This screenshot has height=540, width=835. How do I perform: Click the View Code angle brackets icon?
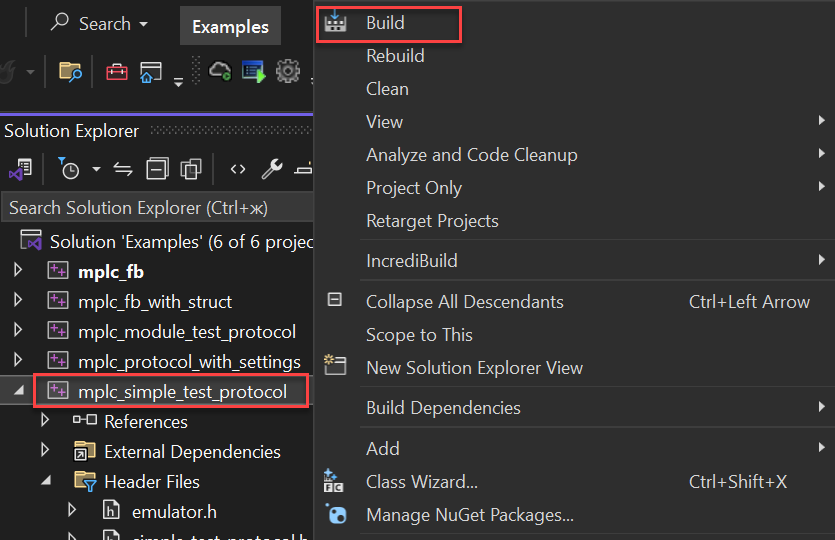[x=237, y=169]
